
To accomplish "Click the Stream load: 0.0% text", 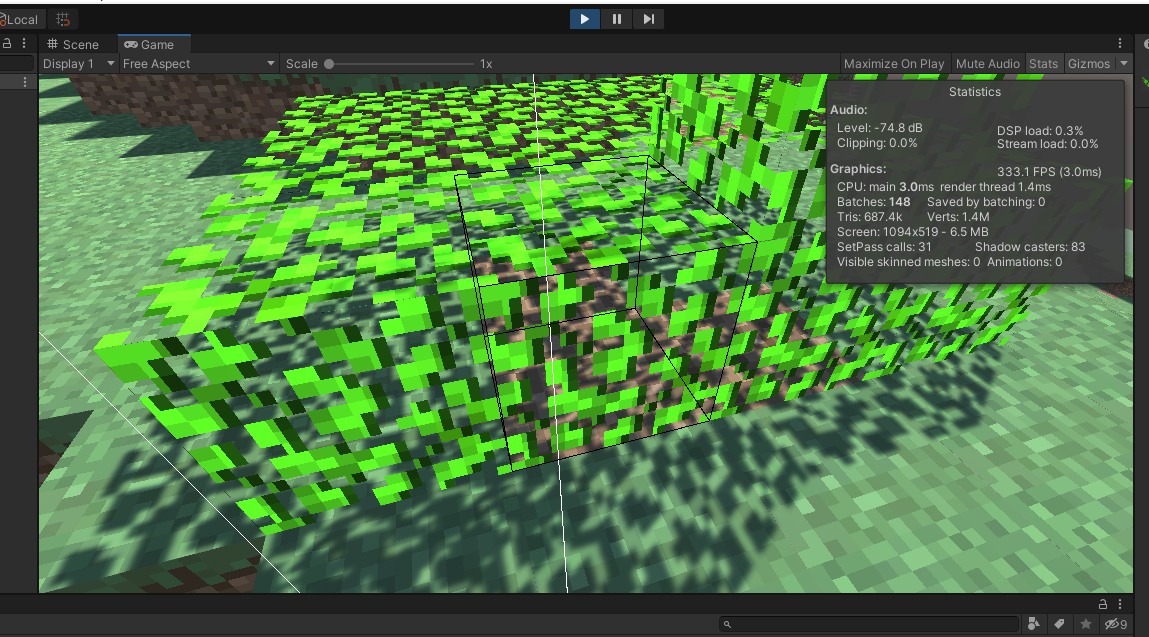I will 1047,144.
